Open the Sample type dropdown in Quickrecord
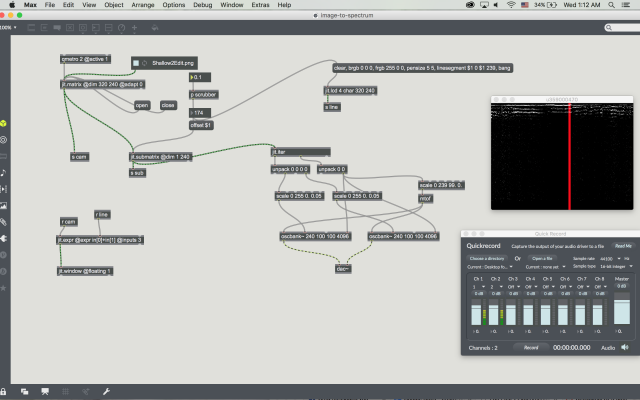The width and height of the screenshot is (640, 400). click(x=616, y=267)
